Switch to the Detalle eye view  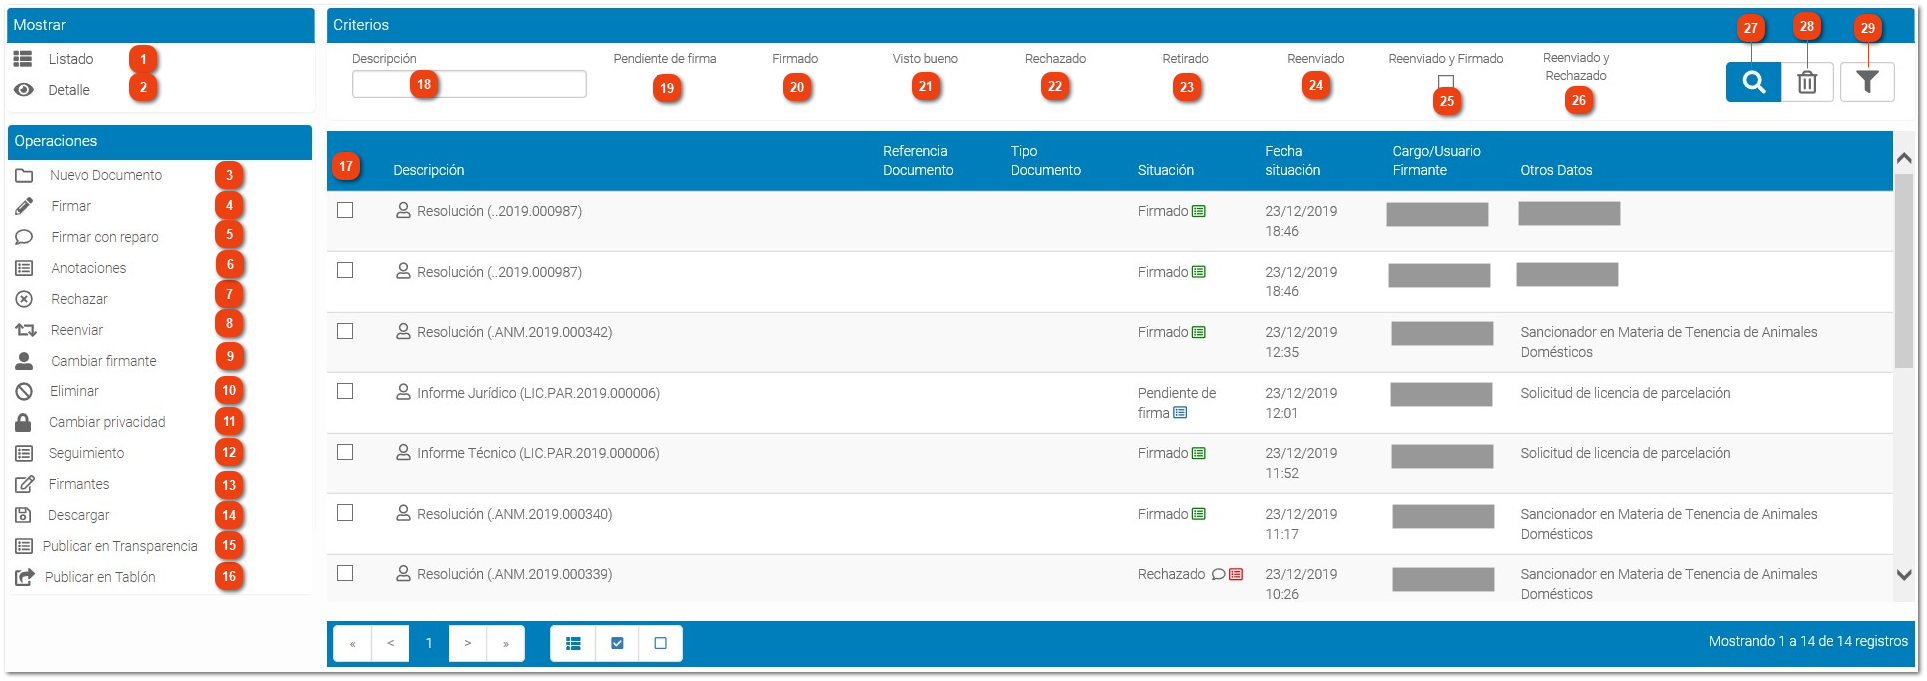click(x=24, y=90)
